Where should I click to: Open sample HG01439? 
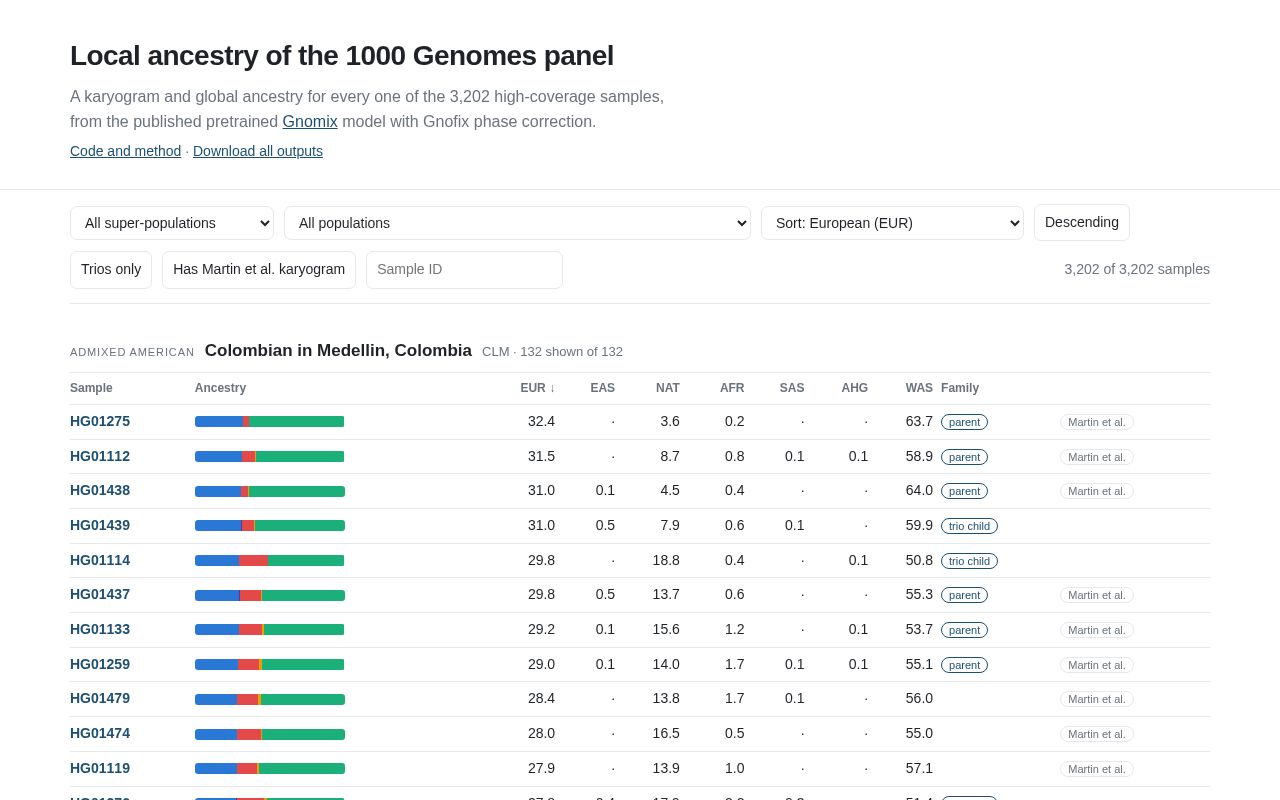(x=100, y=525)
